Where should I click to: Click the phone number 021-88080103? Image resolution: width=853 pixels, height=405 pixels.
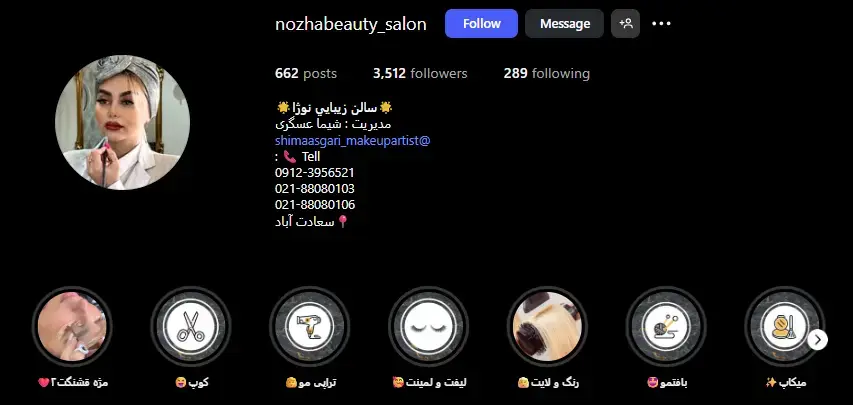click(315, 189)
